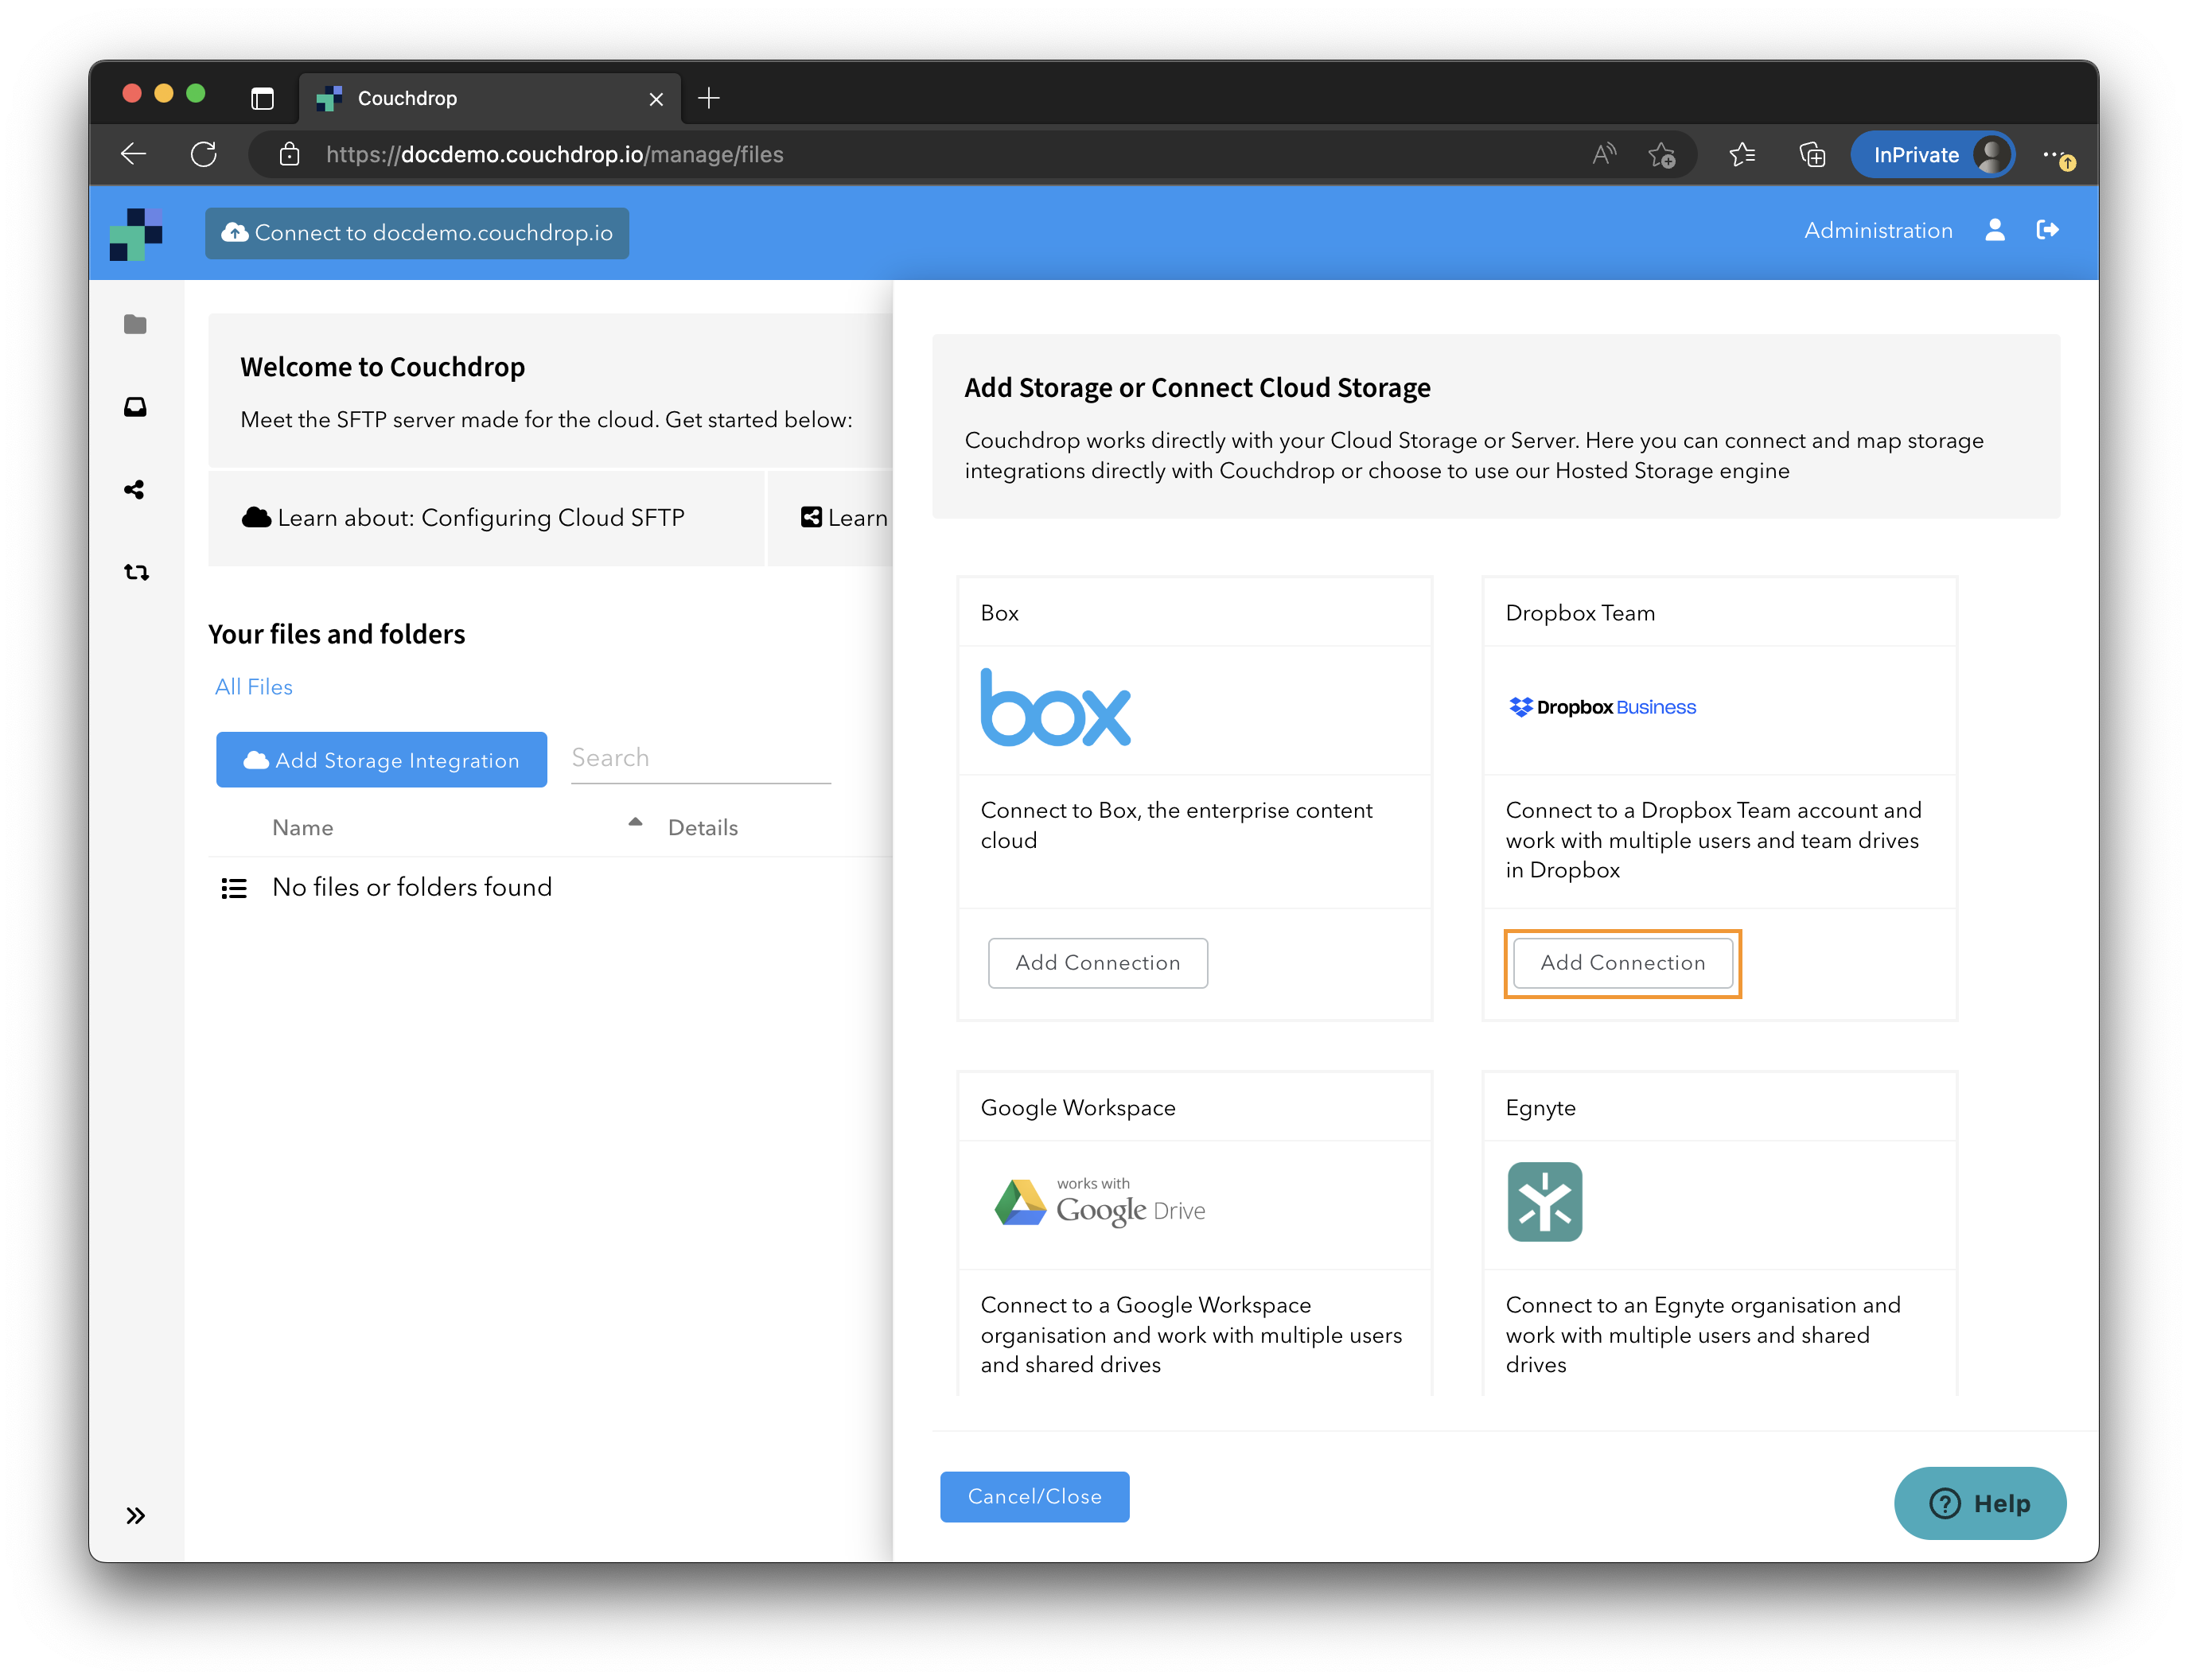
Task: Click Add Connection for Dropbox Team
Action: point(1623,963)
